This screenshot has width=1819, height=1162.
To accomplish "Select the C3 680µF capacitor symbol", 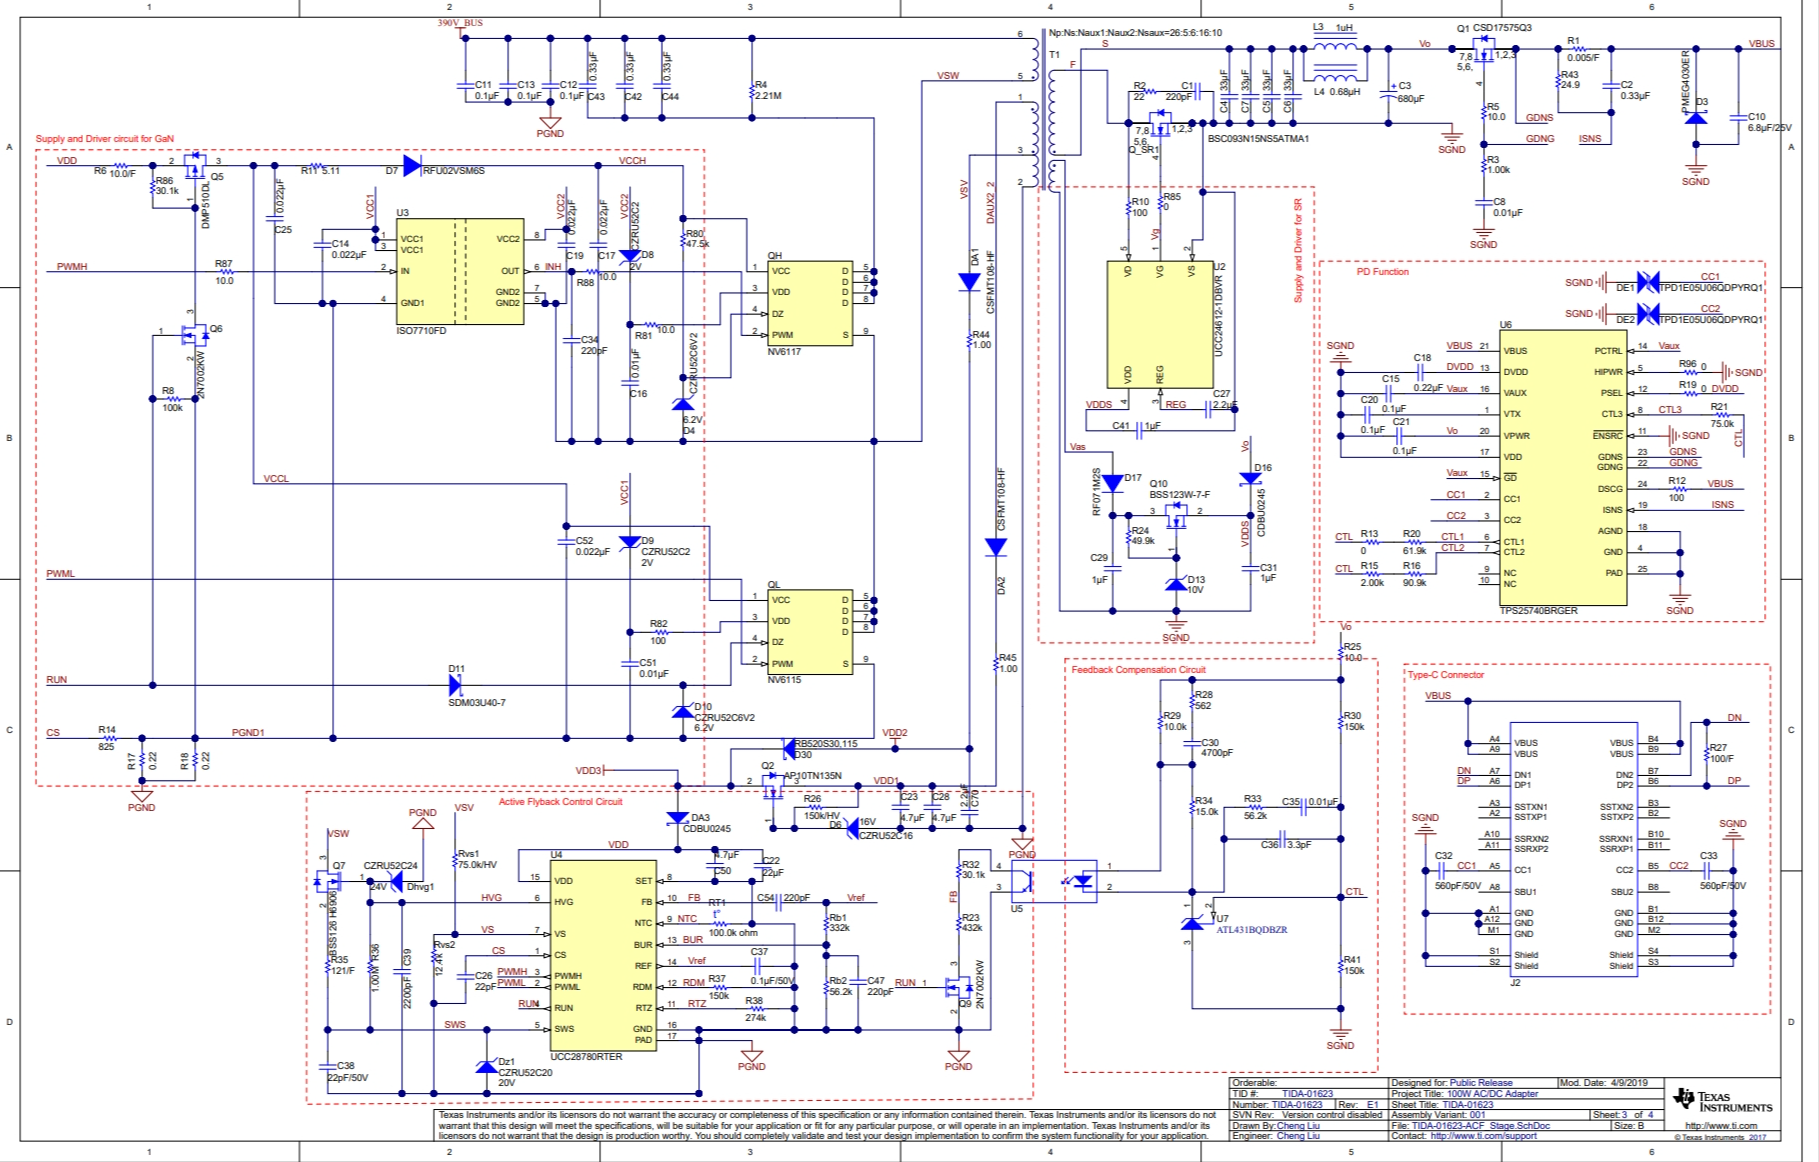I will (x=1388, y=91).
